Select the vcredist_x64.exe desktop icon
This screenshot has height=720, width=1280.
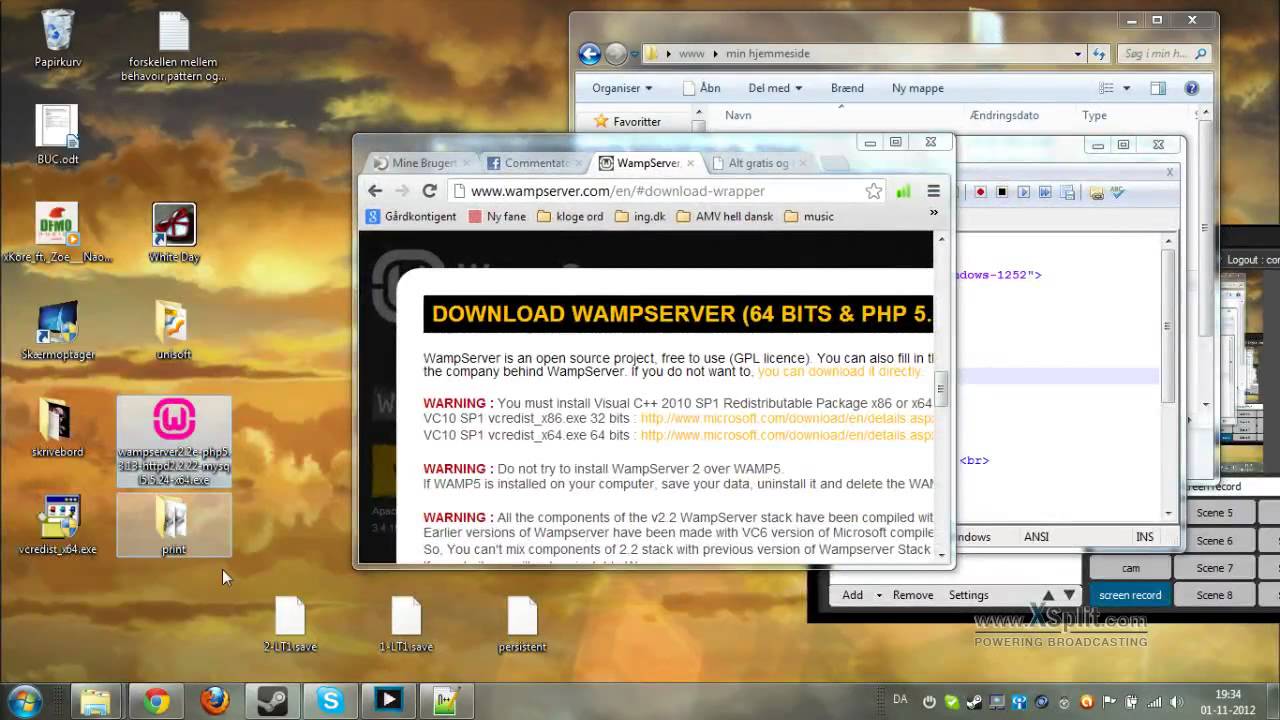57,525
